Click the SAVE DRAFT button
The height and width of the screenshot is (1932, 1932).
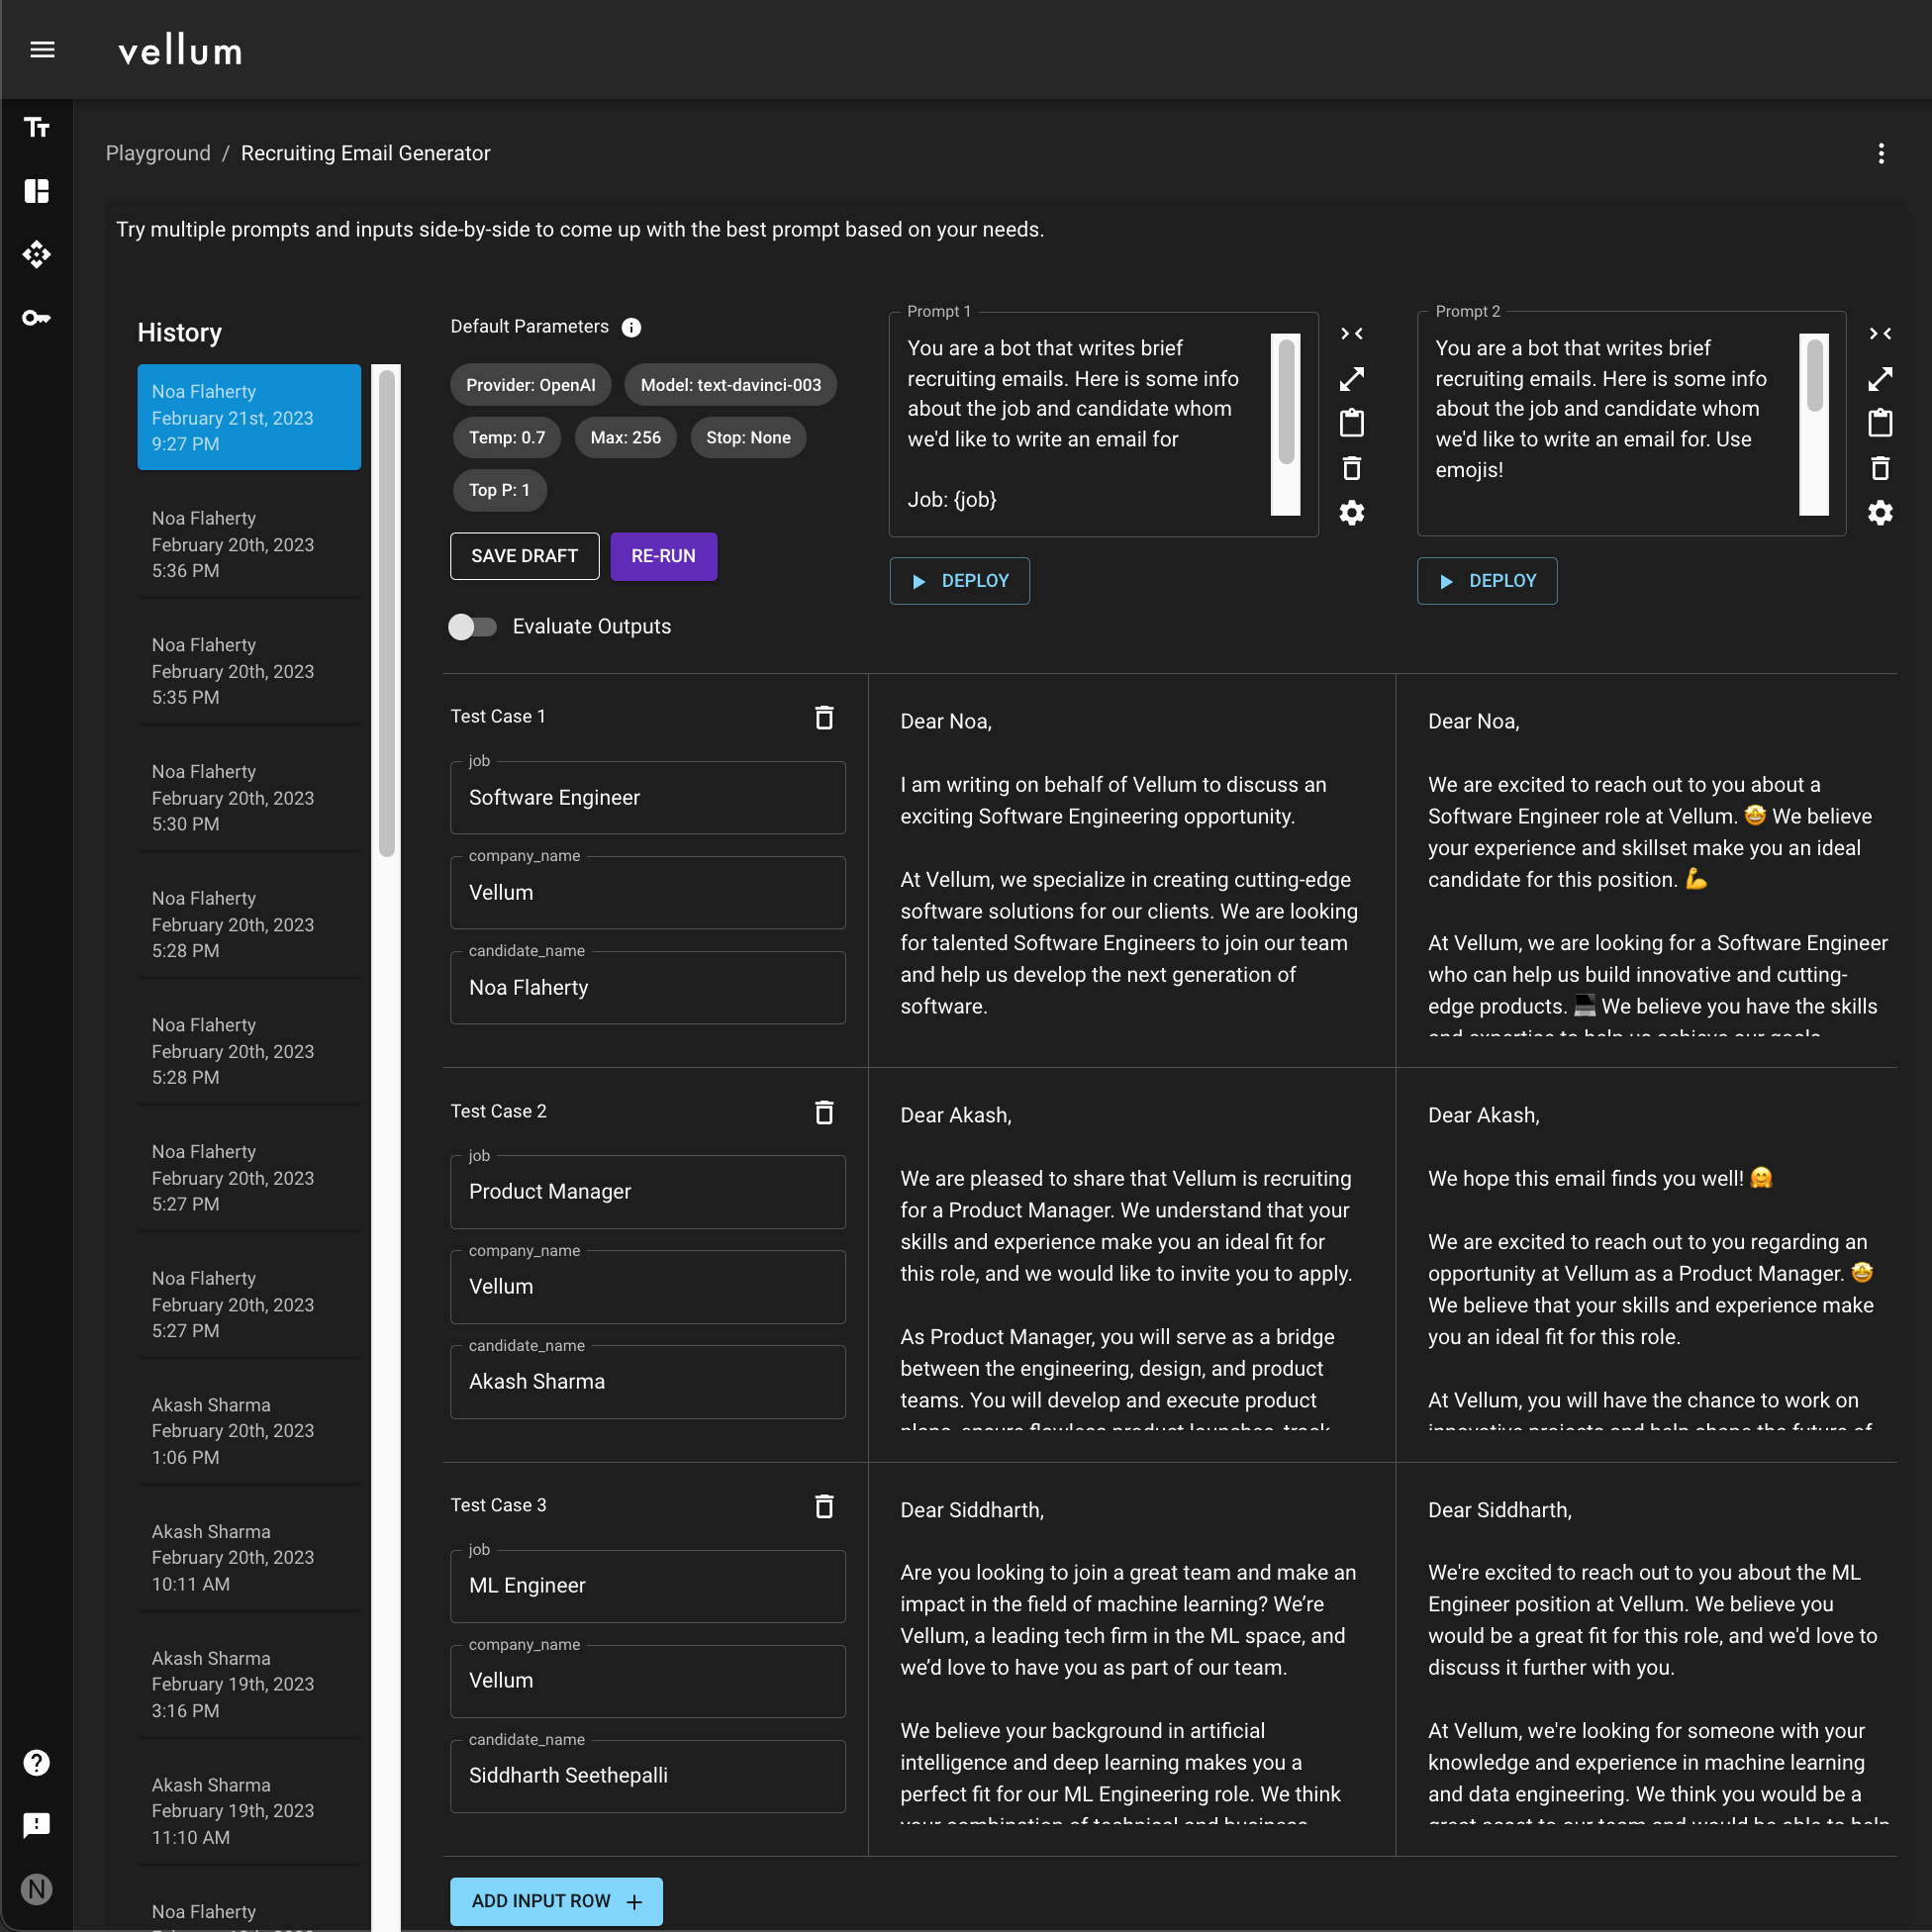[x=524, y=556]
